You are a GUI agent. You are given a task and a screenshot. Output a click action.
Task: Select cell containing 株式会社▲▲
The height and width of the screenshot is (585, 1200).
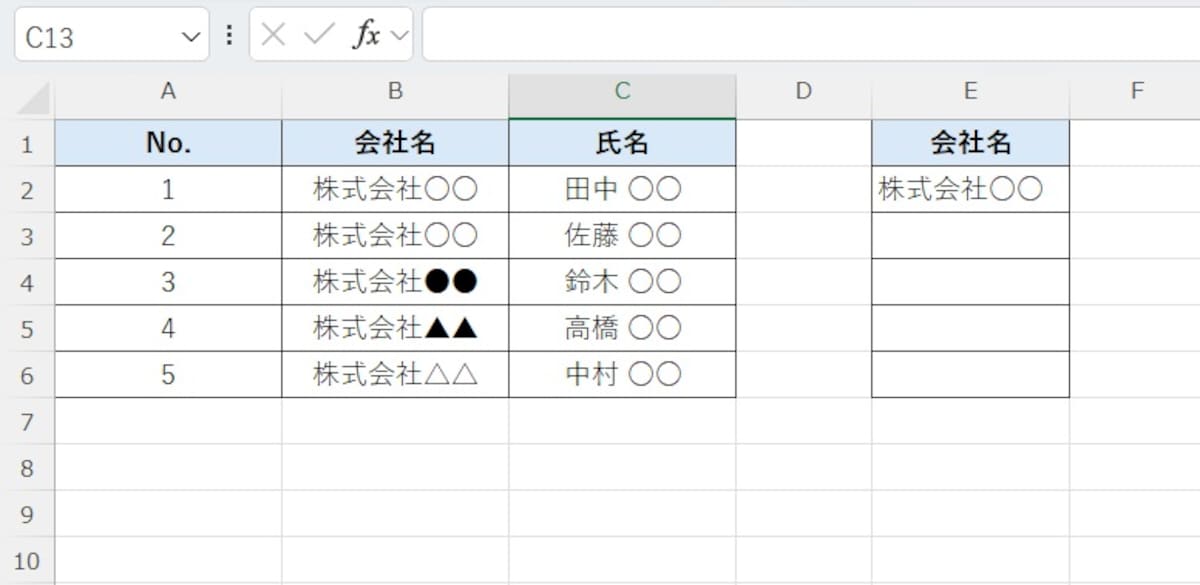pos(395,328)
